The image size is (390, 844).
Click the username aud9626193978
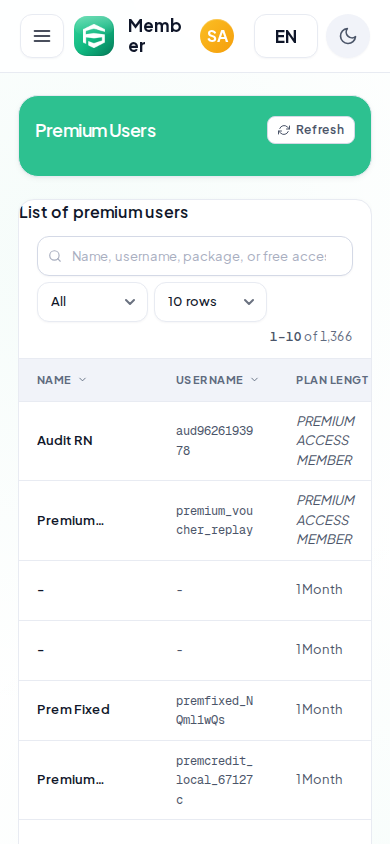[214, 441]
